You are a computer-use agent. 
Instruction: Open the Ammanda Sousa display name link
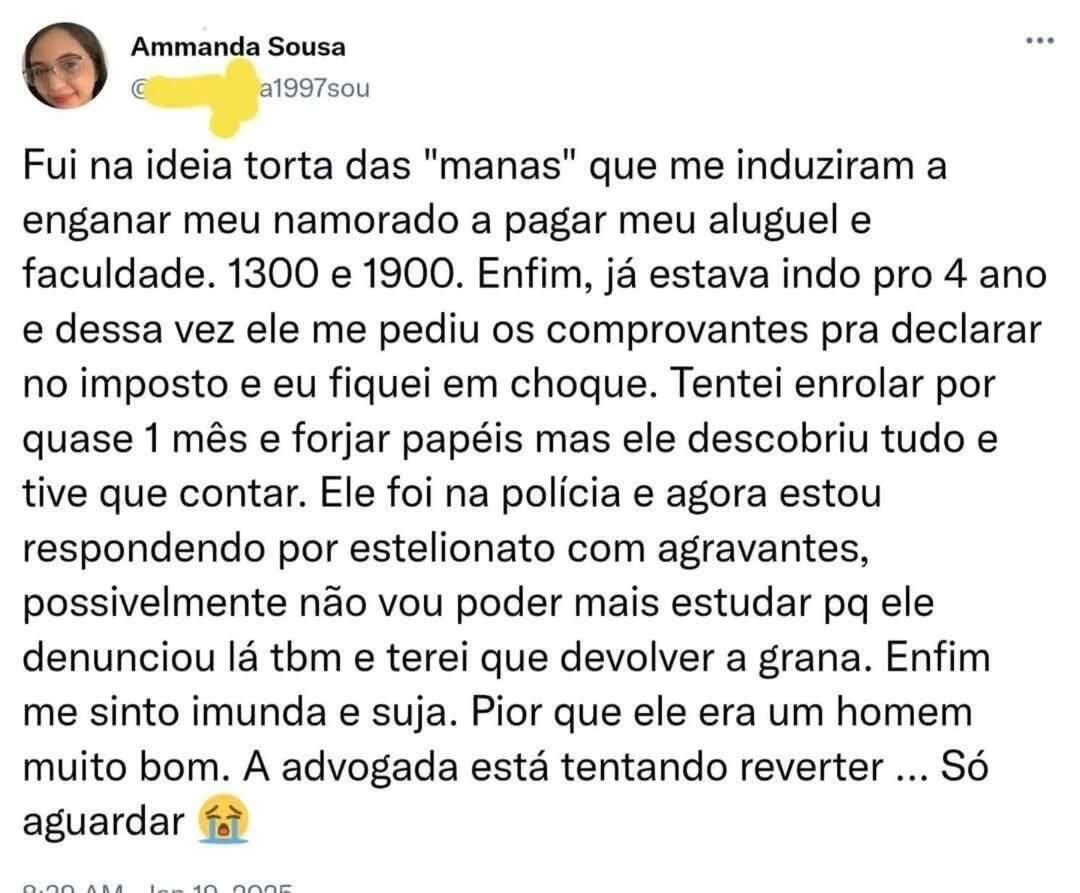tap(238, 47)
